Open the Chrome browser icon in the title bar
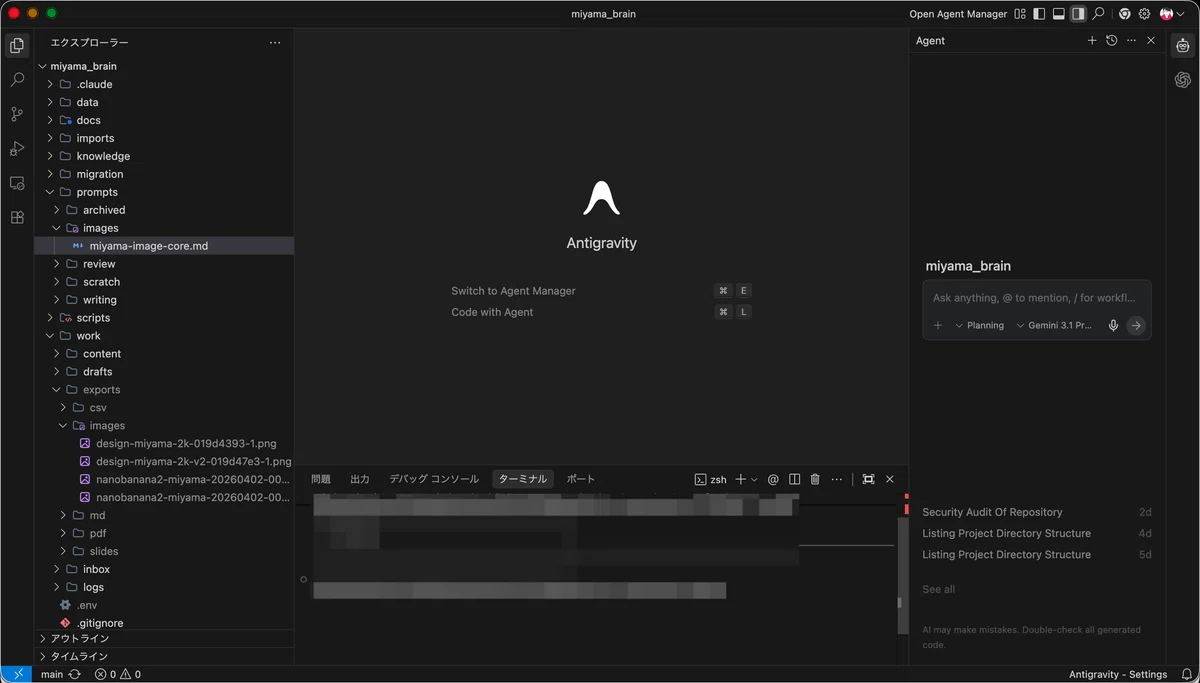The image size is (1200, 683). (1125, 14)
